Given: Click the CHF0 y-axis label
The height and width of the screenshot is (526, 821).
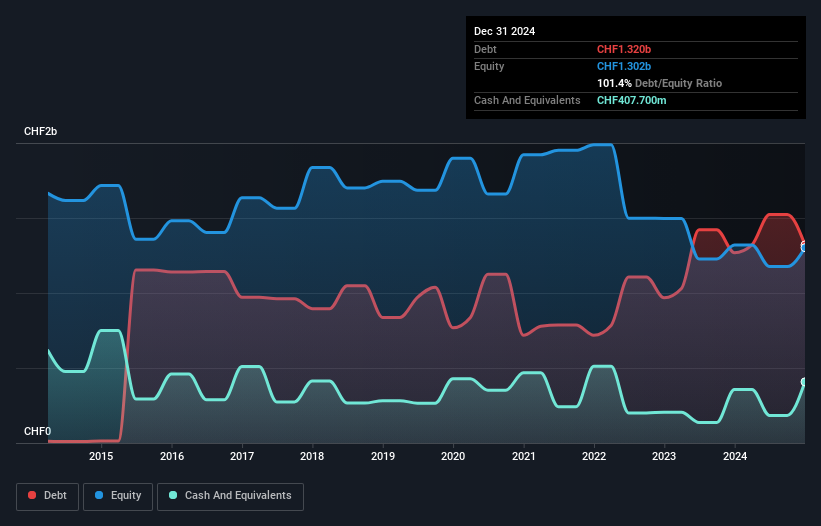Looking at the screenshot, I should 38,431.
